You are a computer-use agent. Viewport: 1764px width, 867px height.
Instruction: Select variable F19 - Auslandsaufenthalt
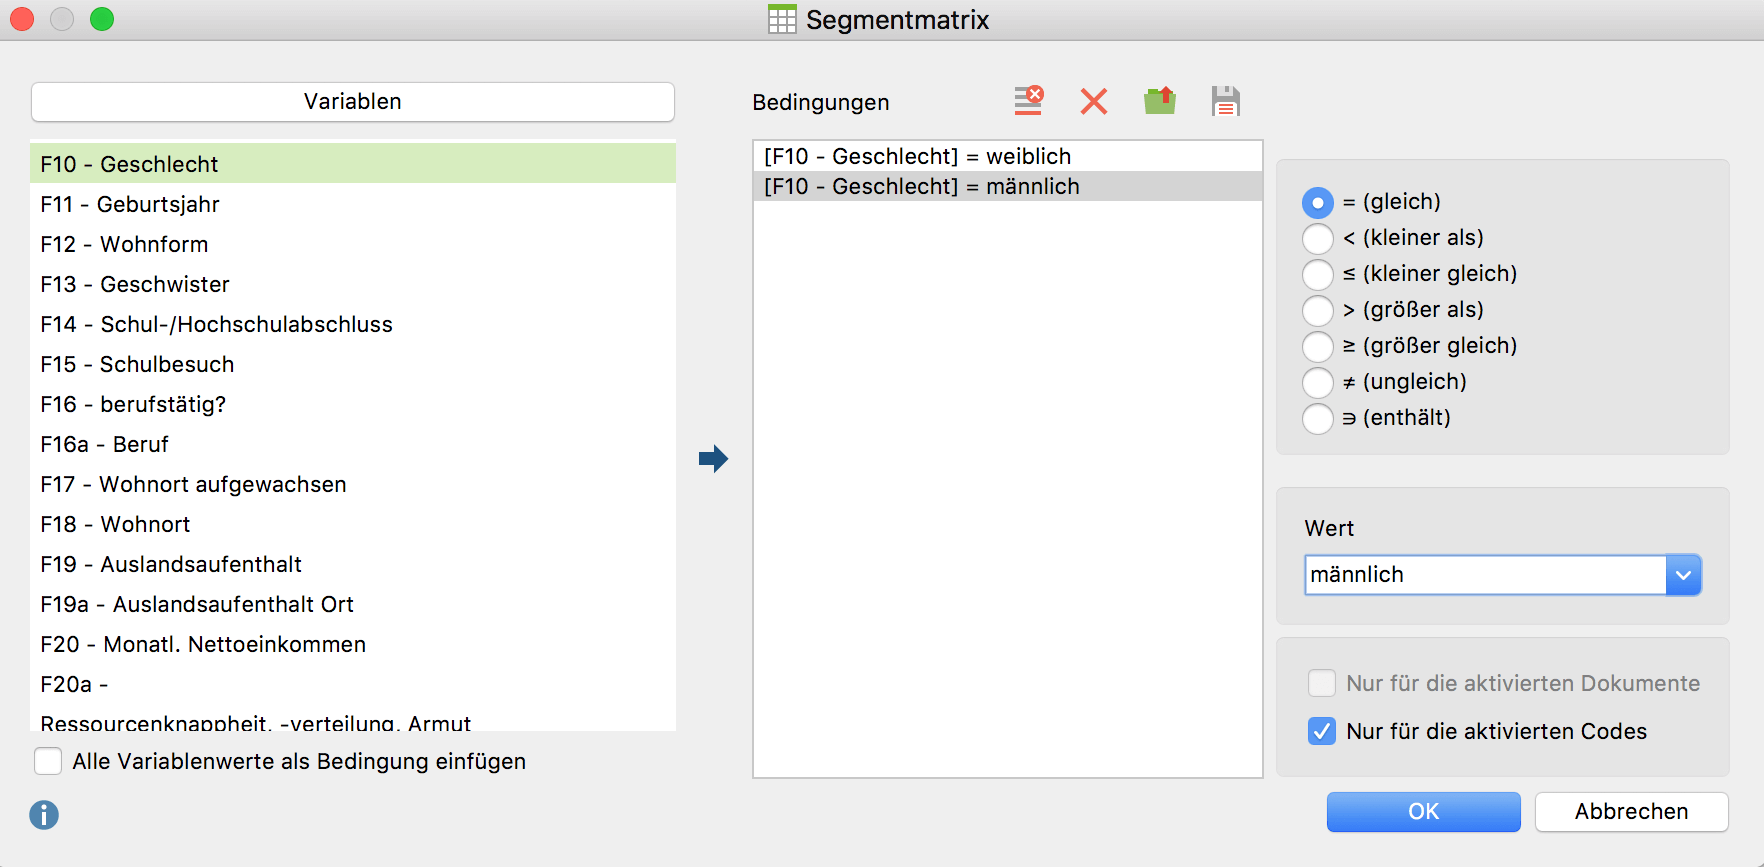353,564
